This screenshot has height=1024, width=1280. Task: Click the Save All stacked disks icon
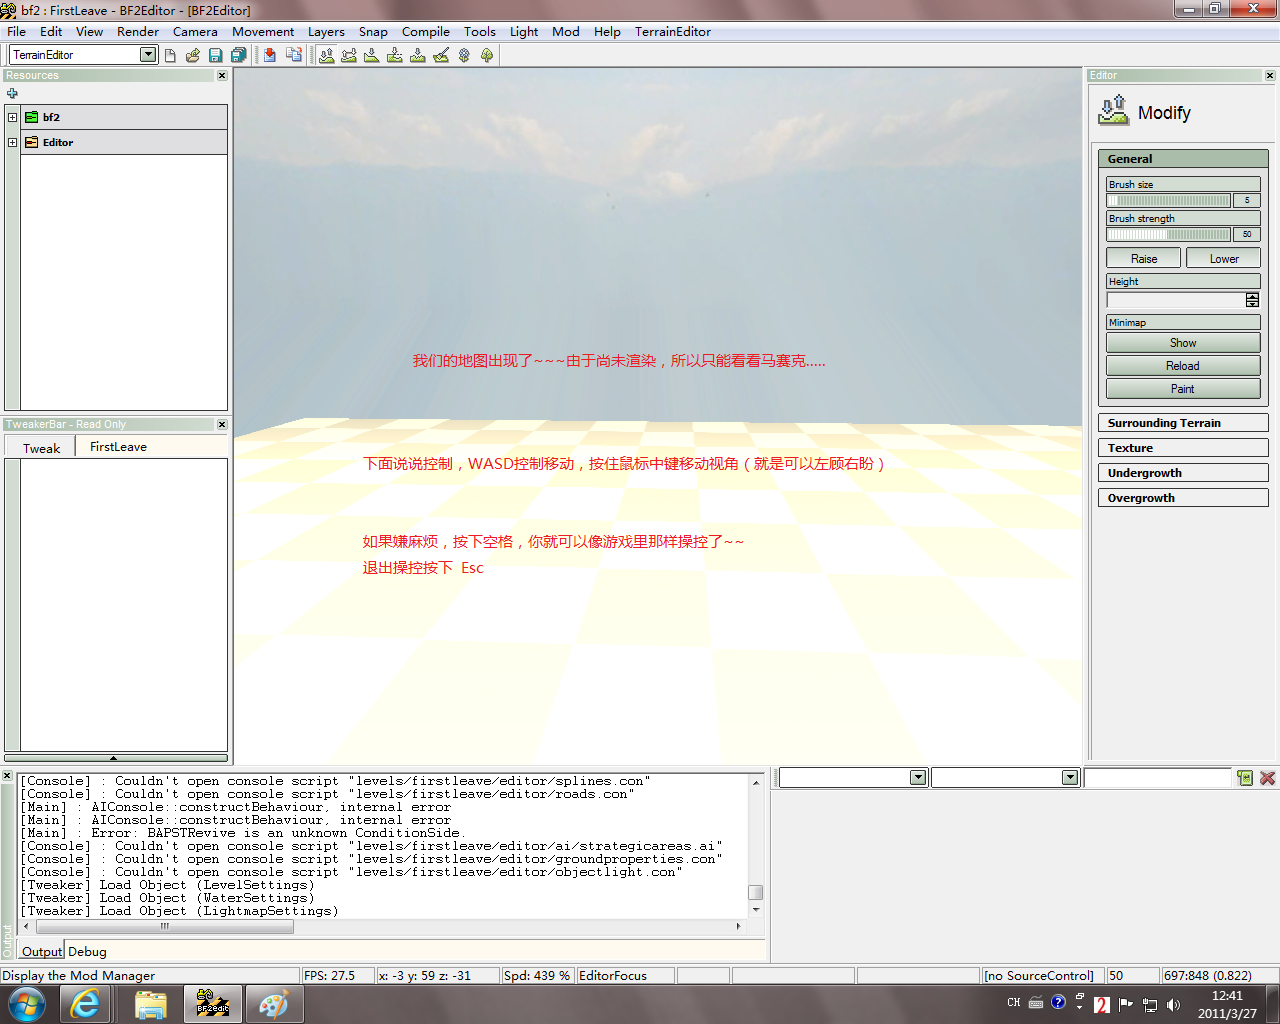pyautogui.click(x=238, y=55)
